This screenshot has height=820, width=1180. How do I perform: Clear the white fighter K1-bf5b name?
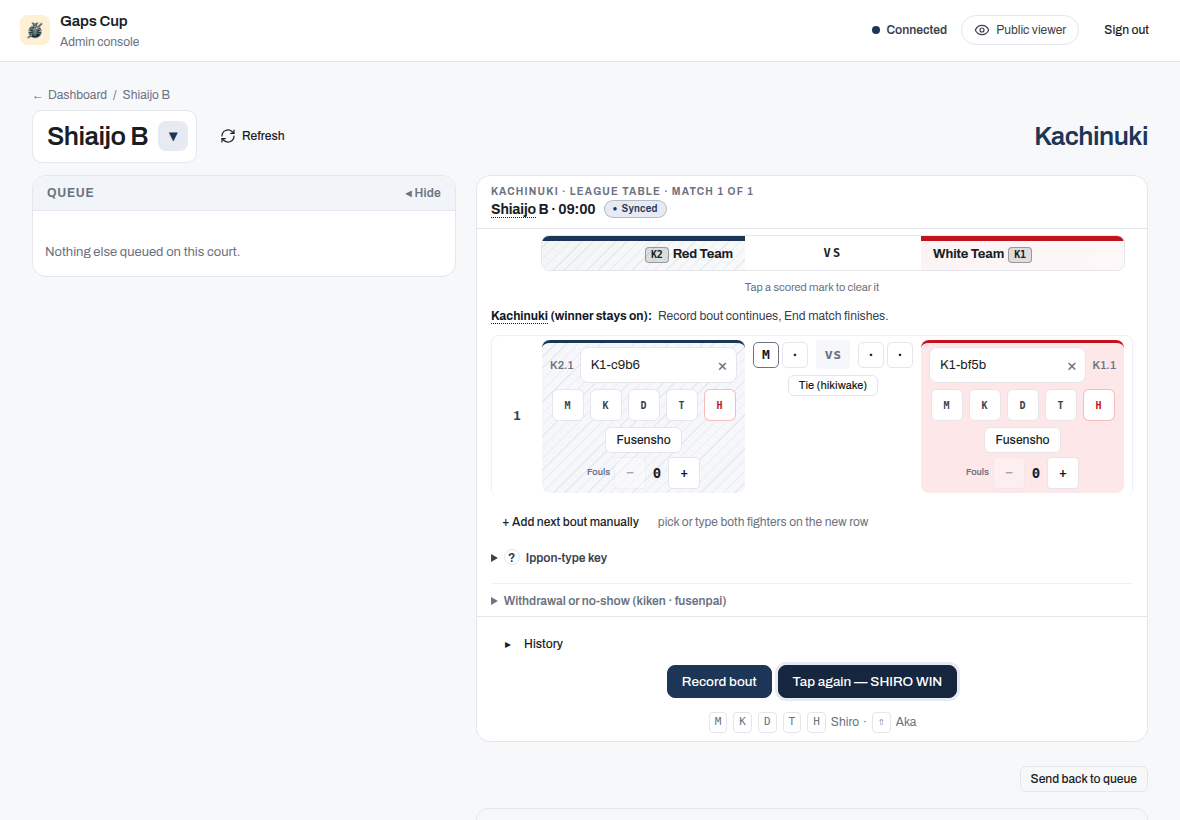click(1072, 366)
